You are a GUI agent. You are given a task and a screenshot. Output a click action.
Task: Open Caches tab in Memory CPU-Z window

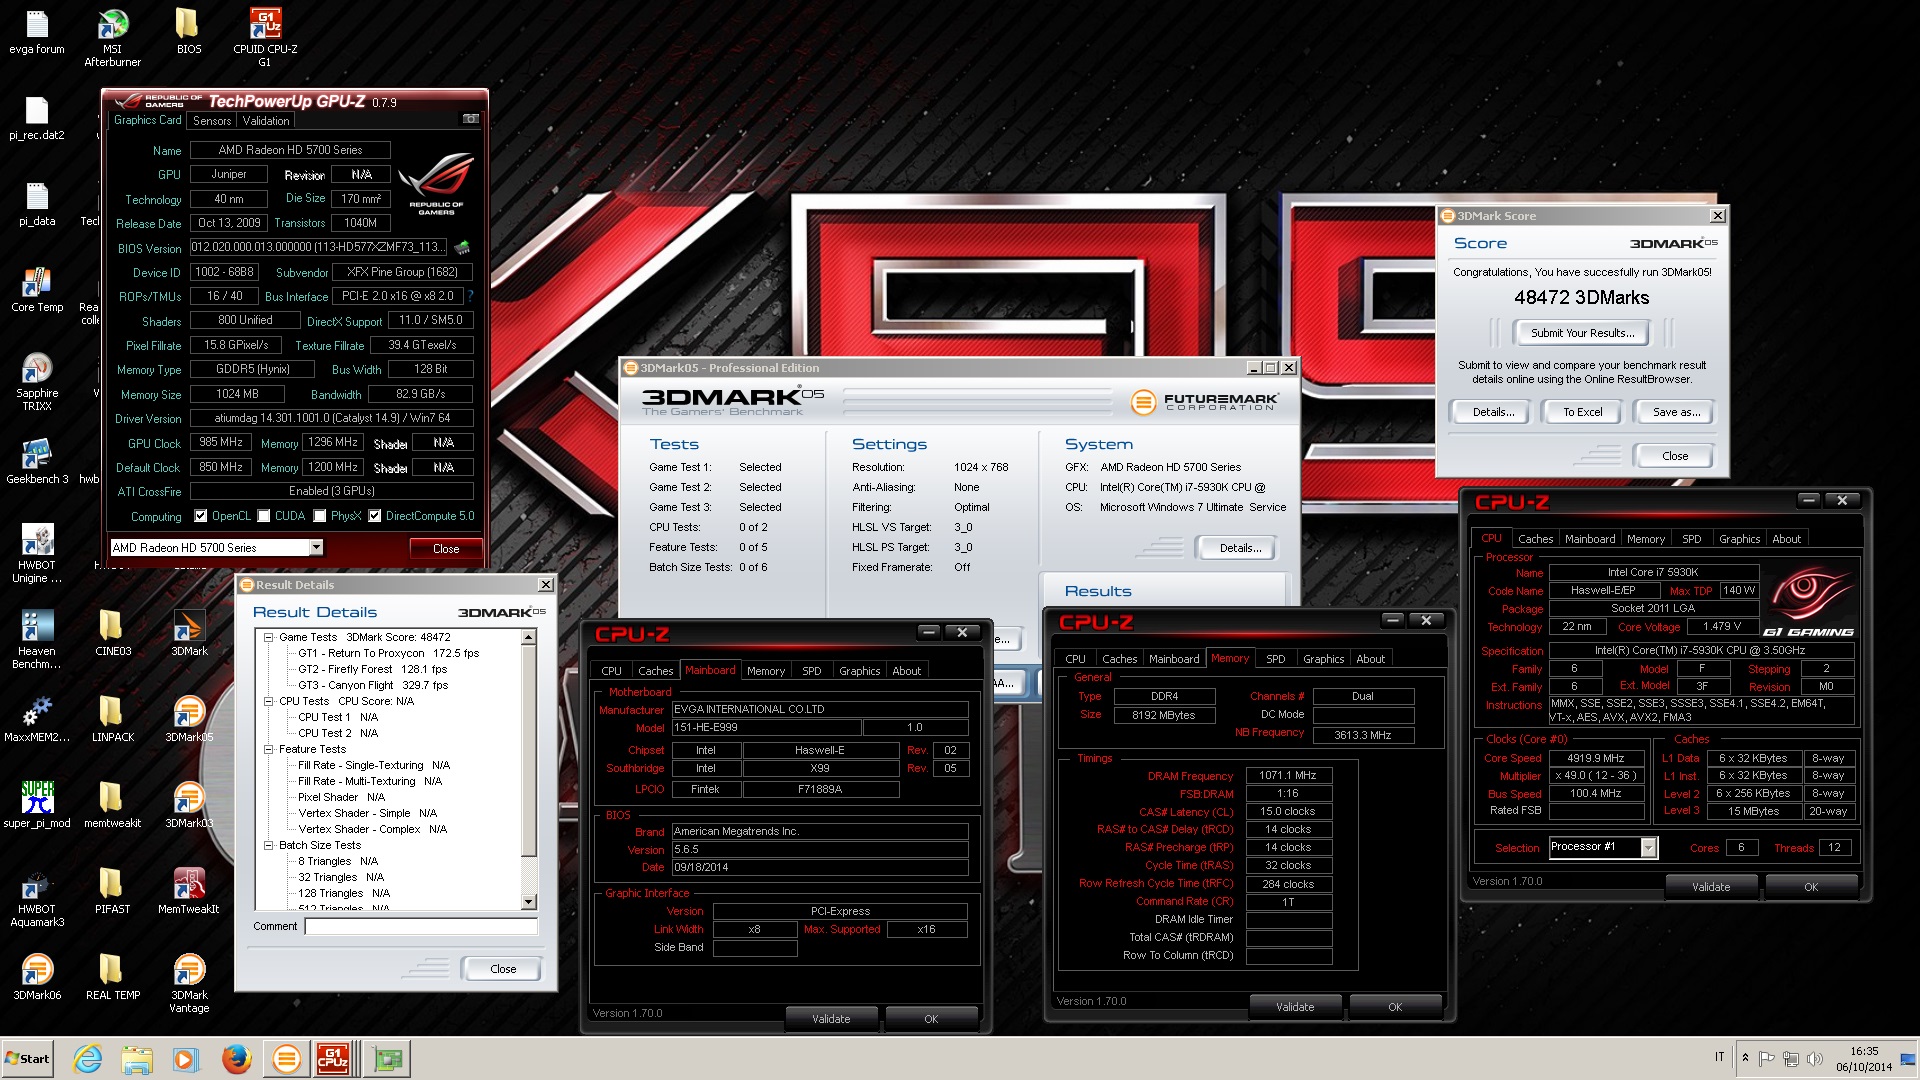[1119, 659]
